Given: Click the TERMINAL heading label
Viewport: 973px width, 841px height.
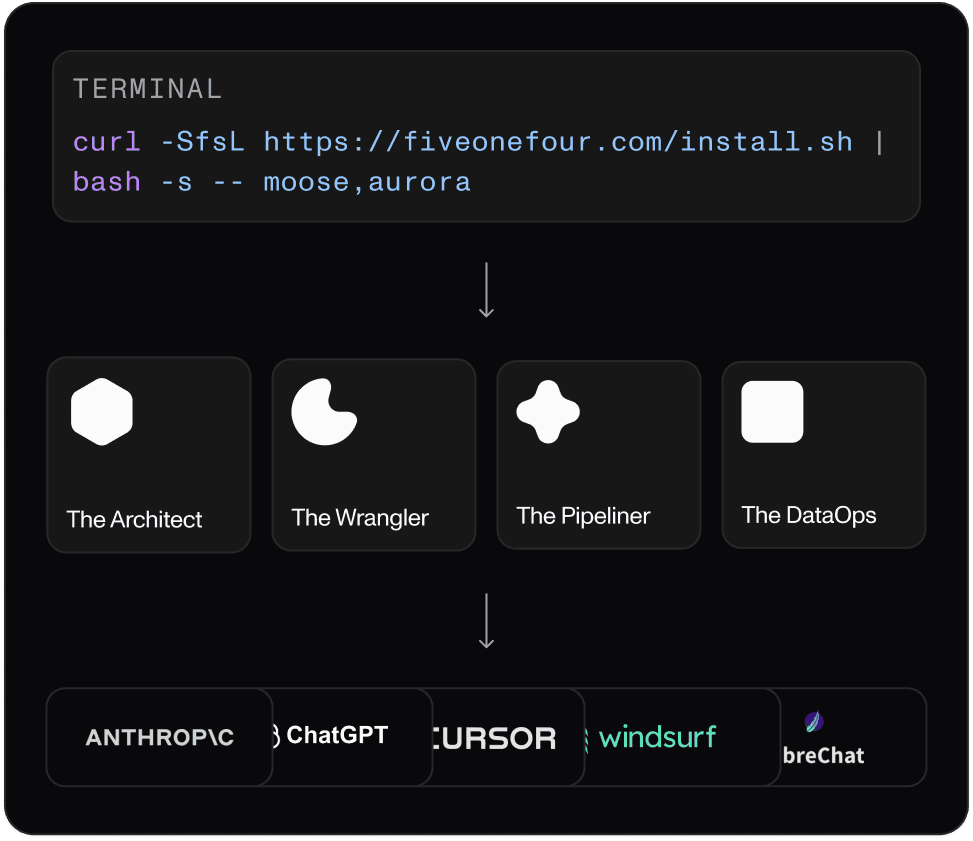Looking at the screenshot, I should [148, 89].
